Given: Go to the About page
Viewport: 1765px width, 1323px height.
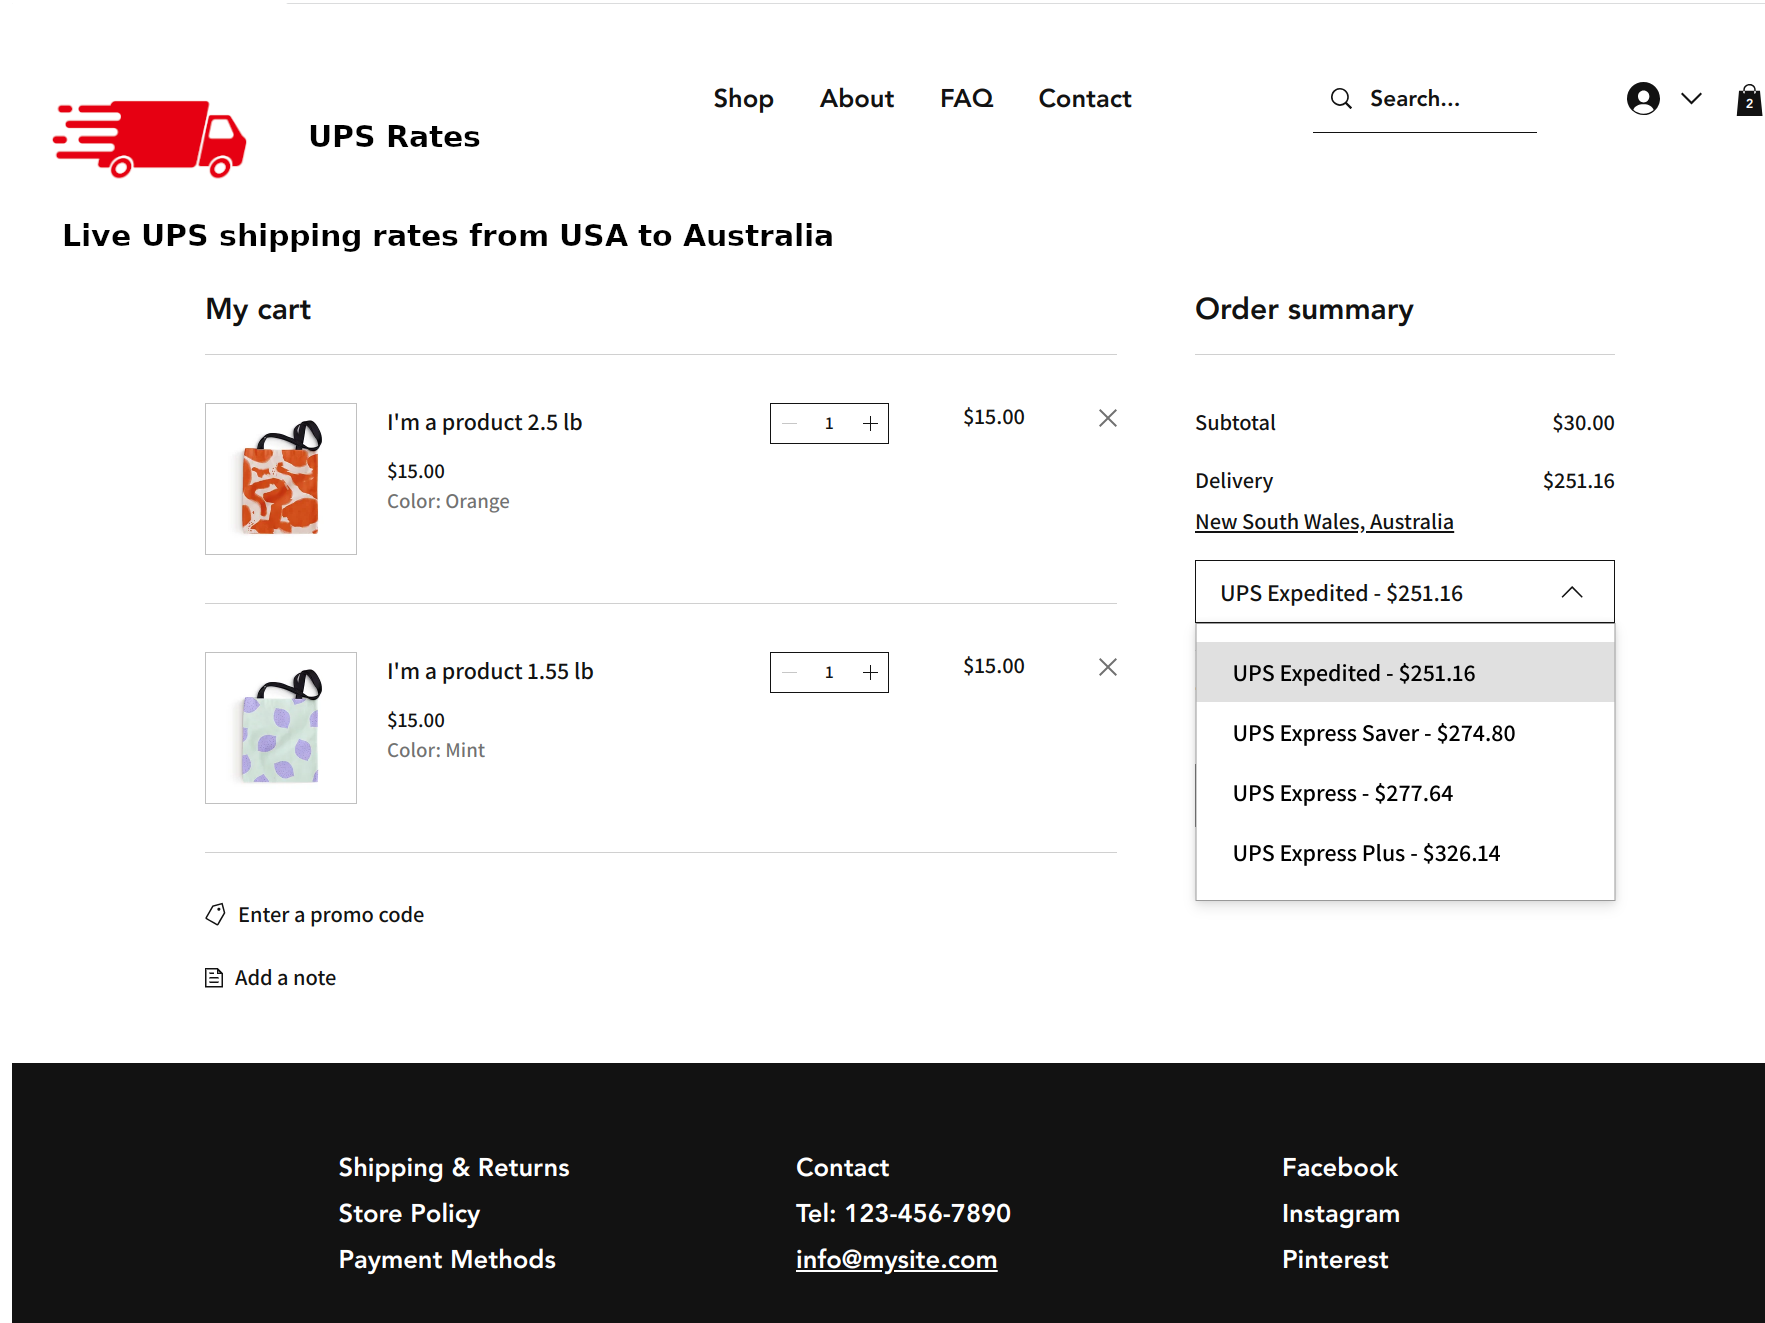Looking at the screenshot, I should pos(857,98).
